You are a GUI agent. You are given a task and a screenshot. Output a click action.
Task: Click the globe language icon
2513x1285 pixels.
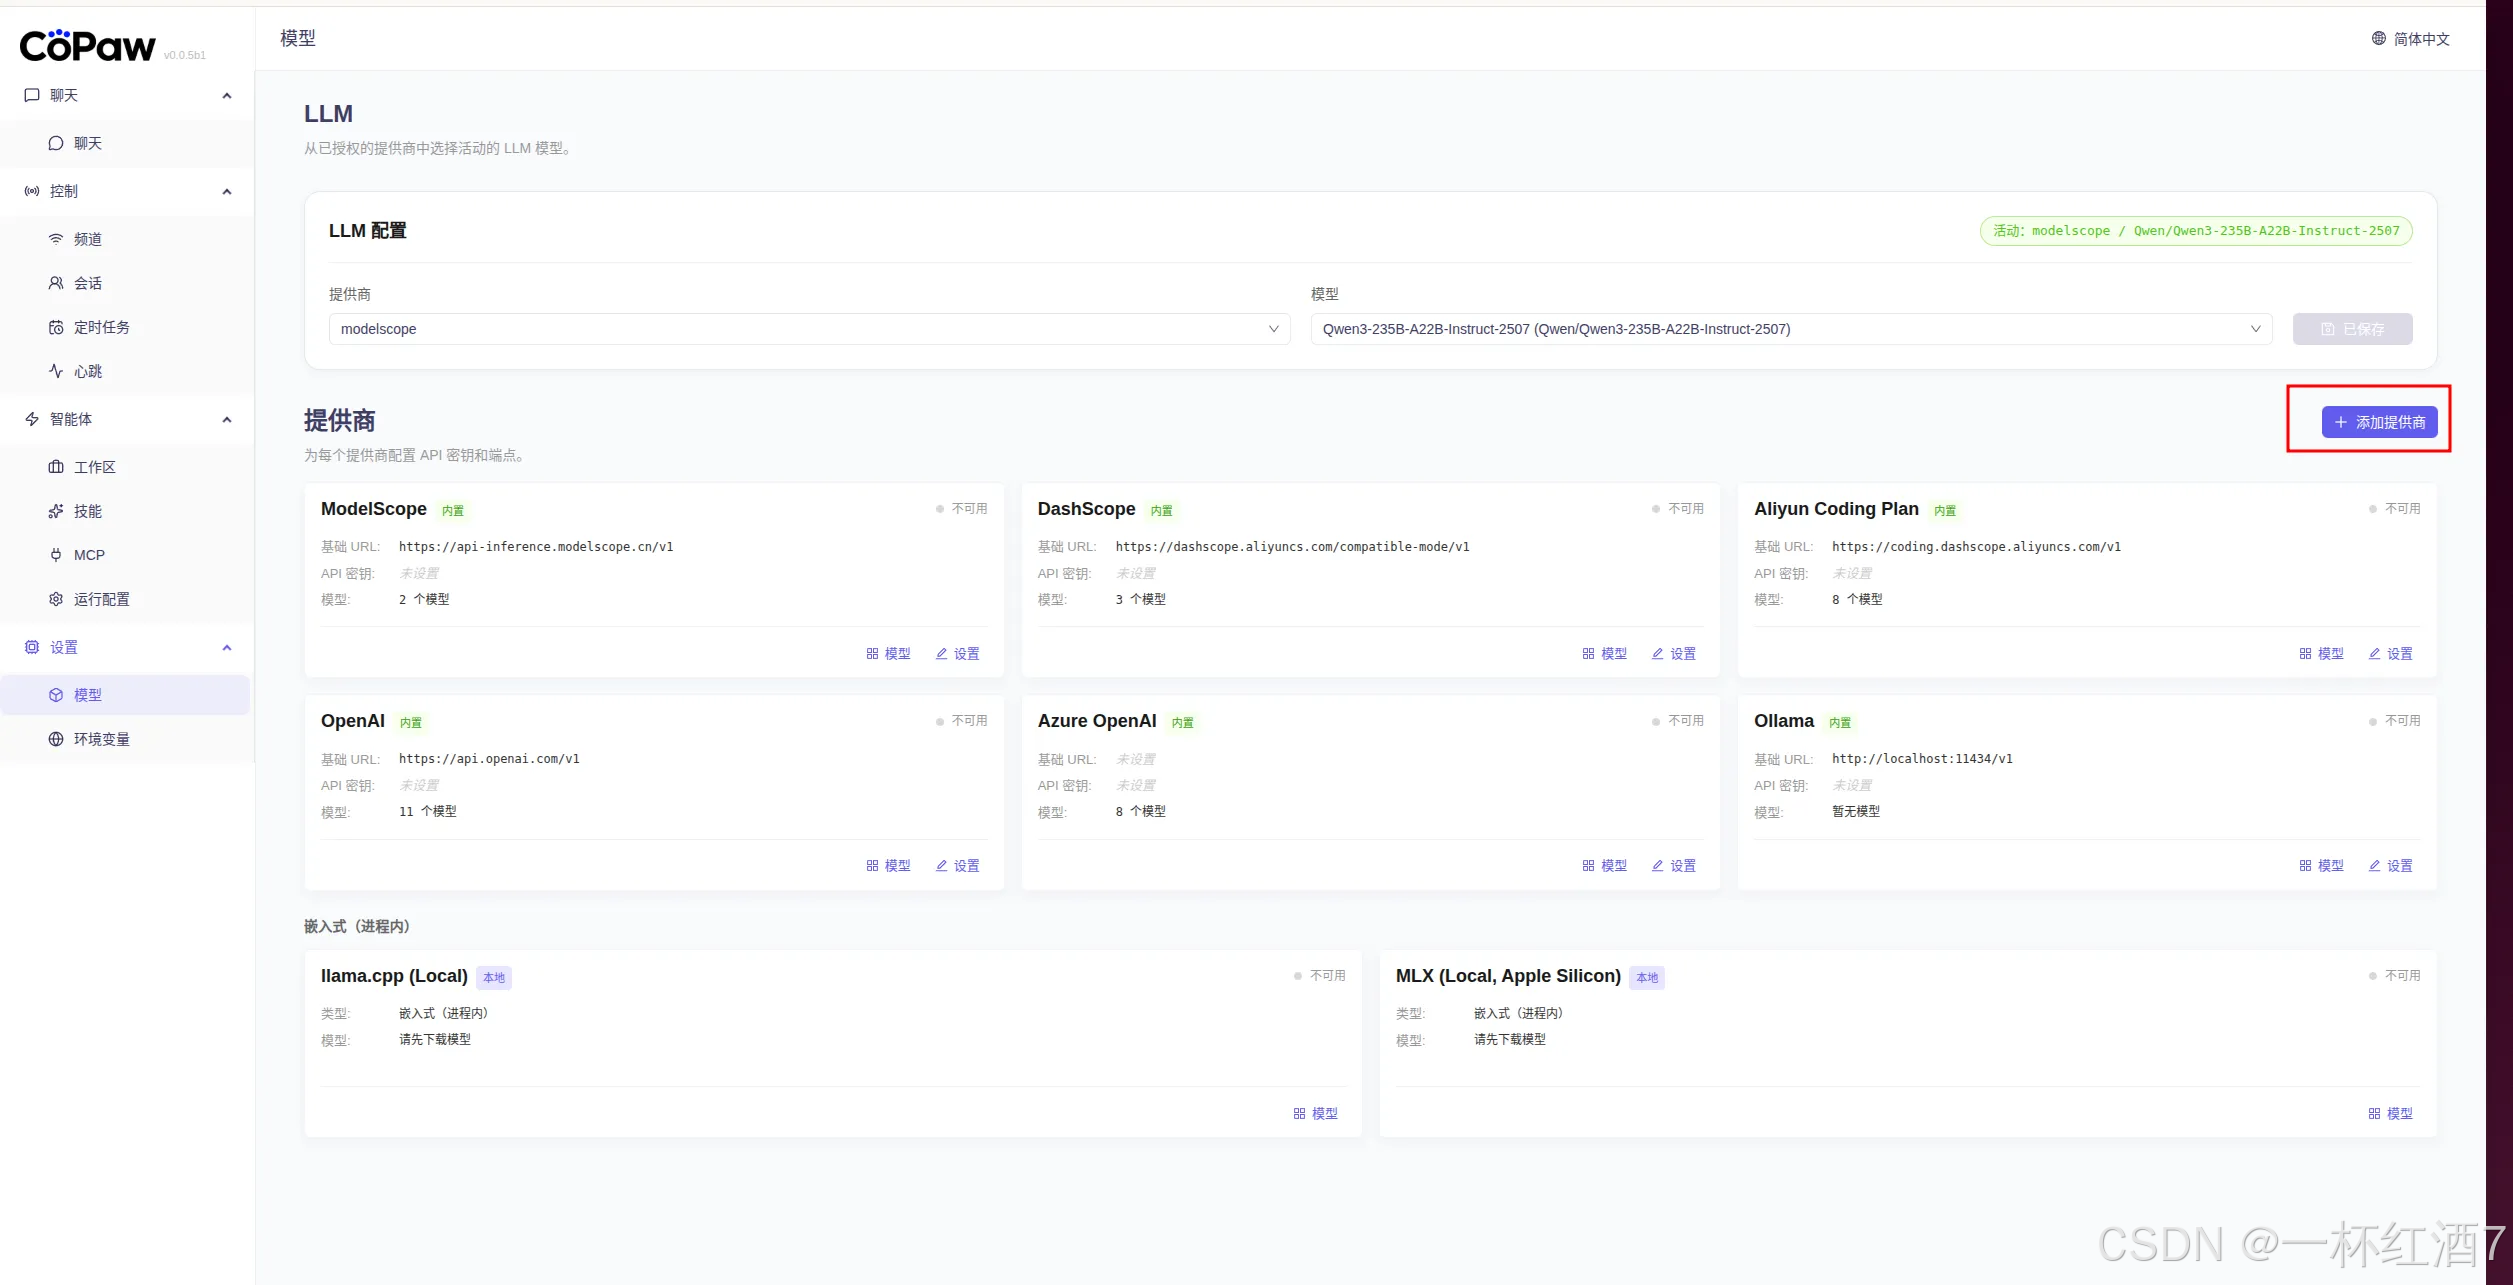pos(2378,39)
